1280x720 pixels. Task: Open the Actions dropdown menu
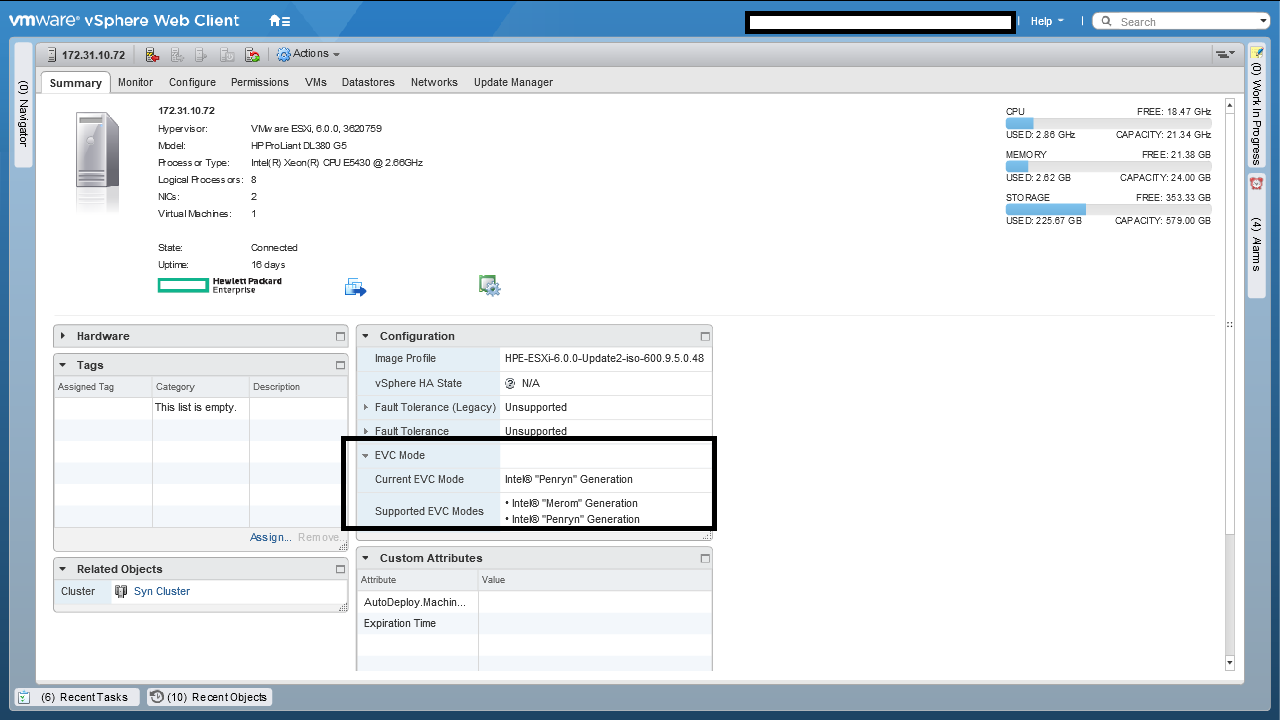point(309,54)
